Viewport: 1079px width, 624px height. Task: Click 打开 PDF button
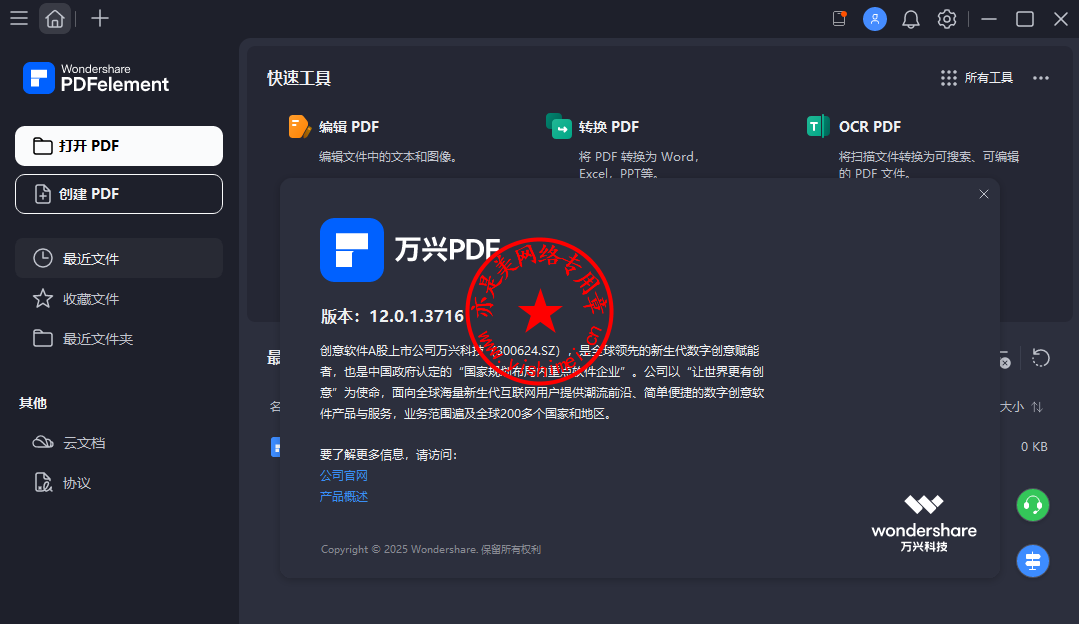[x=119, y=146]
